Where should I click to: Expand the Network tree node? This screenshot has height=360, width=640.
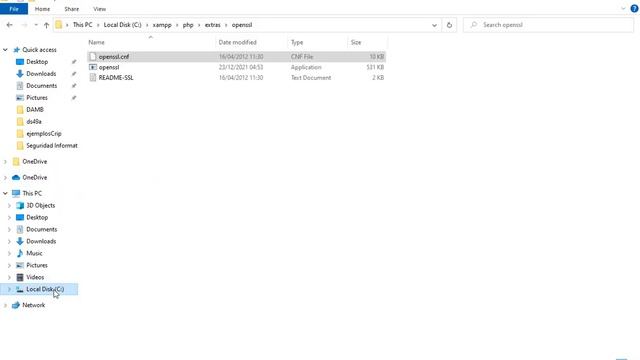click(5, 305)
